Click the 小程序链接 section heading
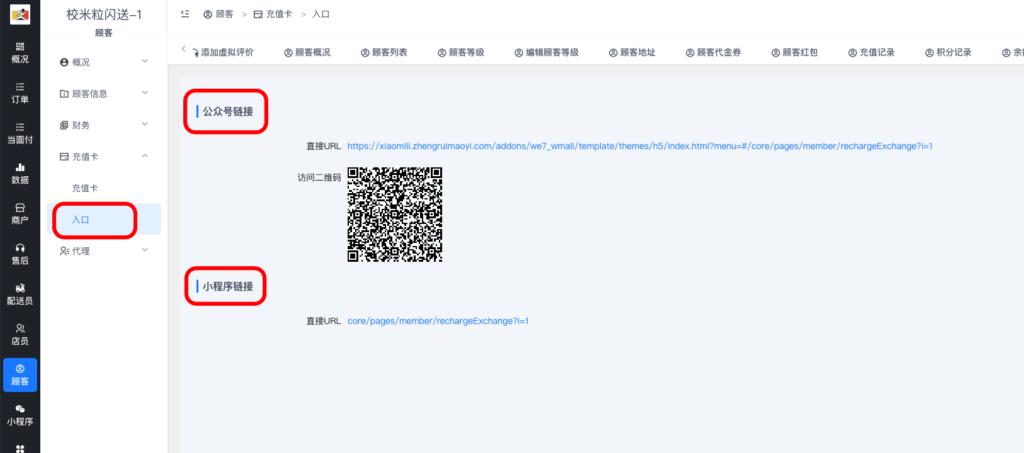This screenshot has height=453, width=1024. [x=227, y=286]
